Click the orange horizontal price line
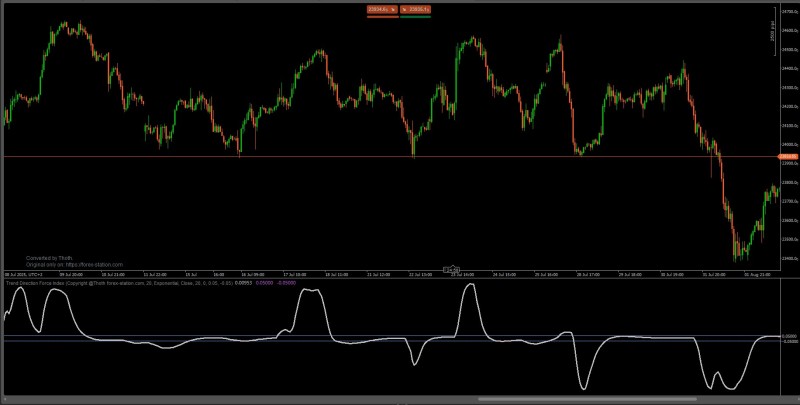 click(x=390, y=157)
